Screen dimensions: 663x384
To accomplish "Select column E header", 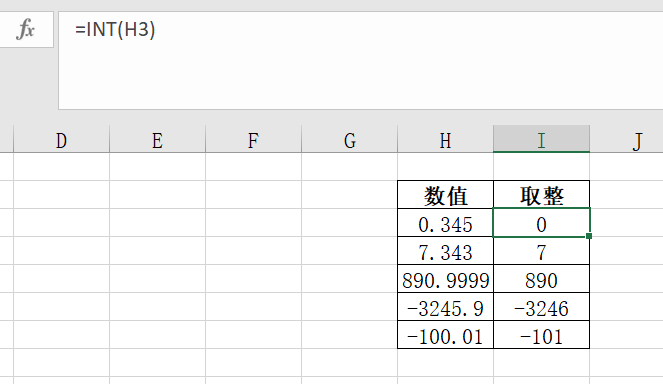I will pos(157,139).
